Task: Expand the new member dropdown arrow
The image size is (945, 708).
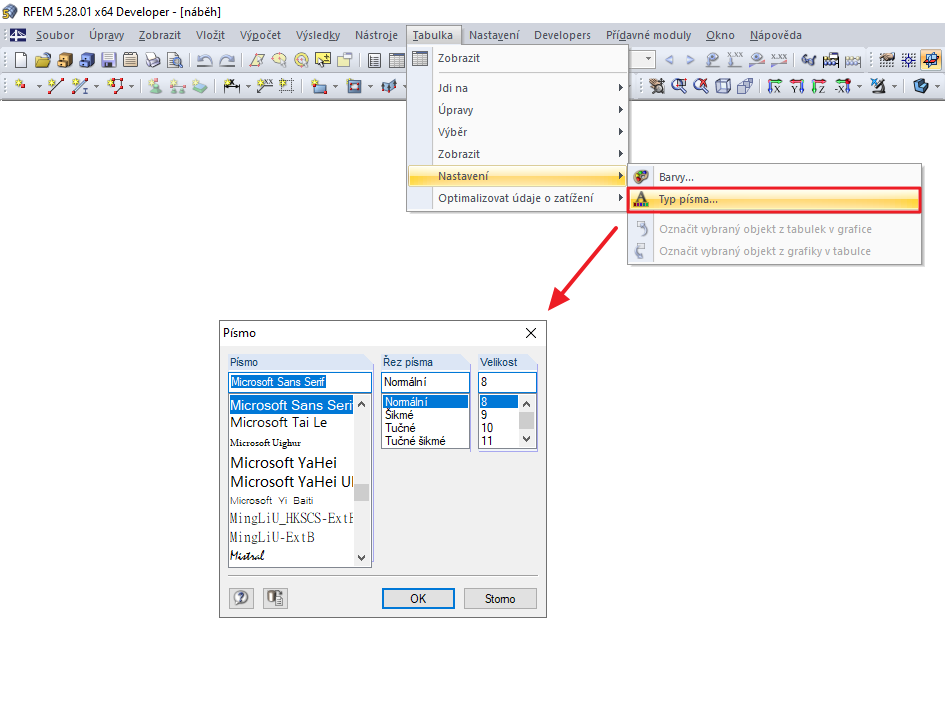Action: pos(96,86)
